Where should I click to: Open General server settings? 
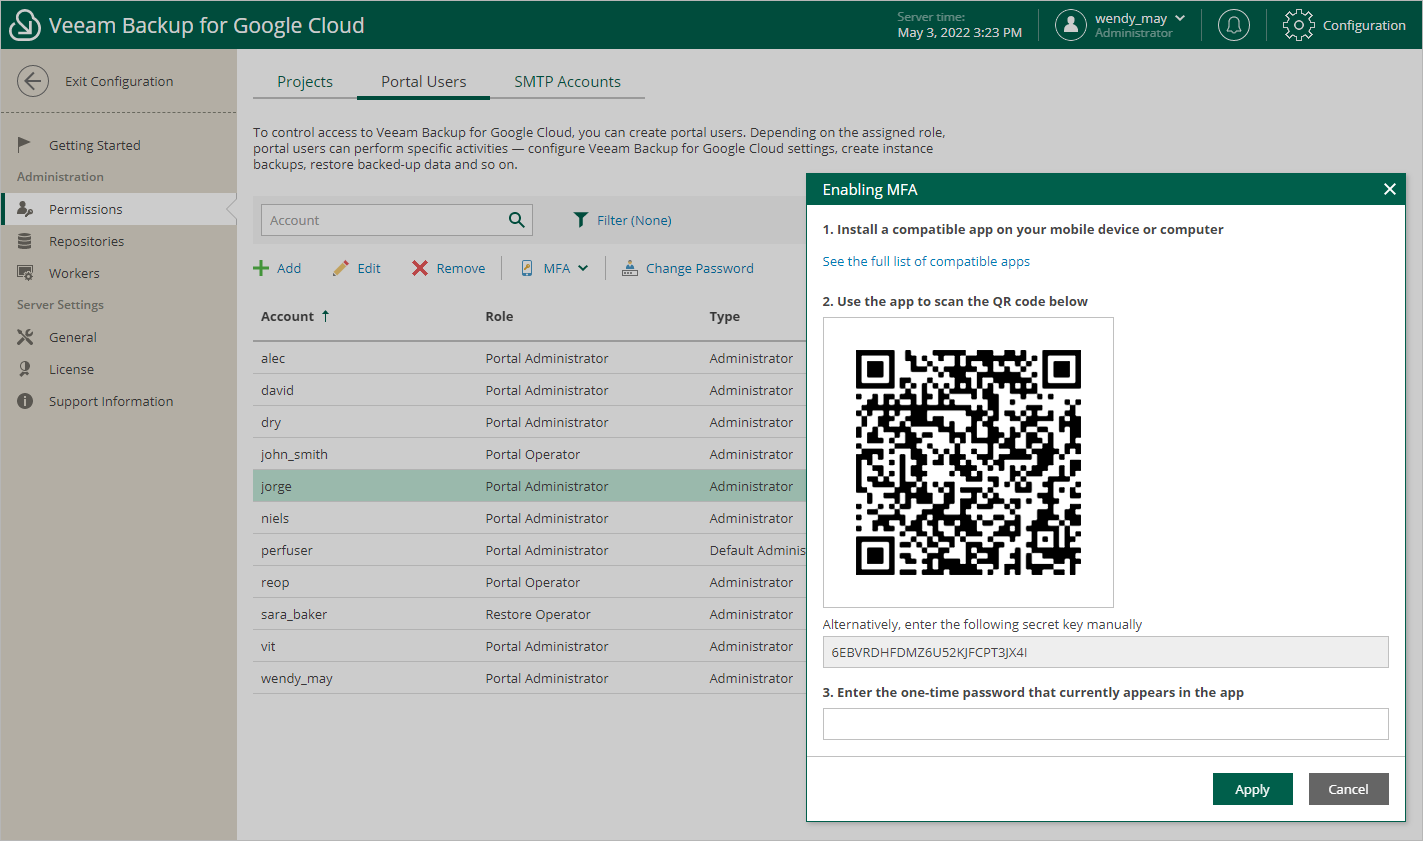click(119, 337)
